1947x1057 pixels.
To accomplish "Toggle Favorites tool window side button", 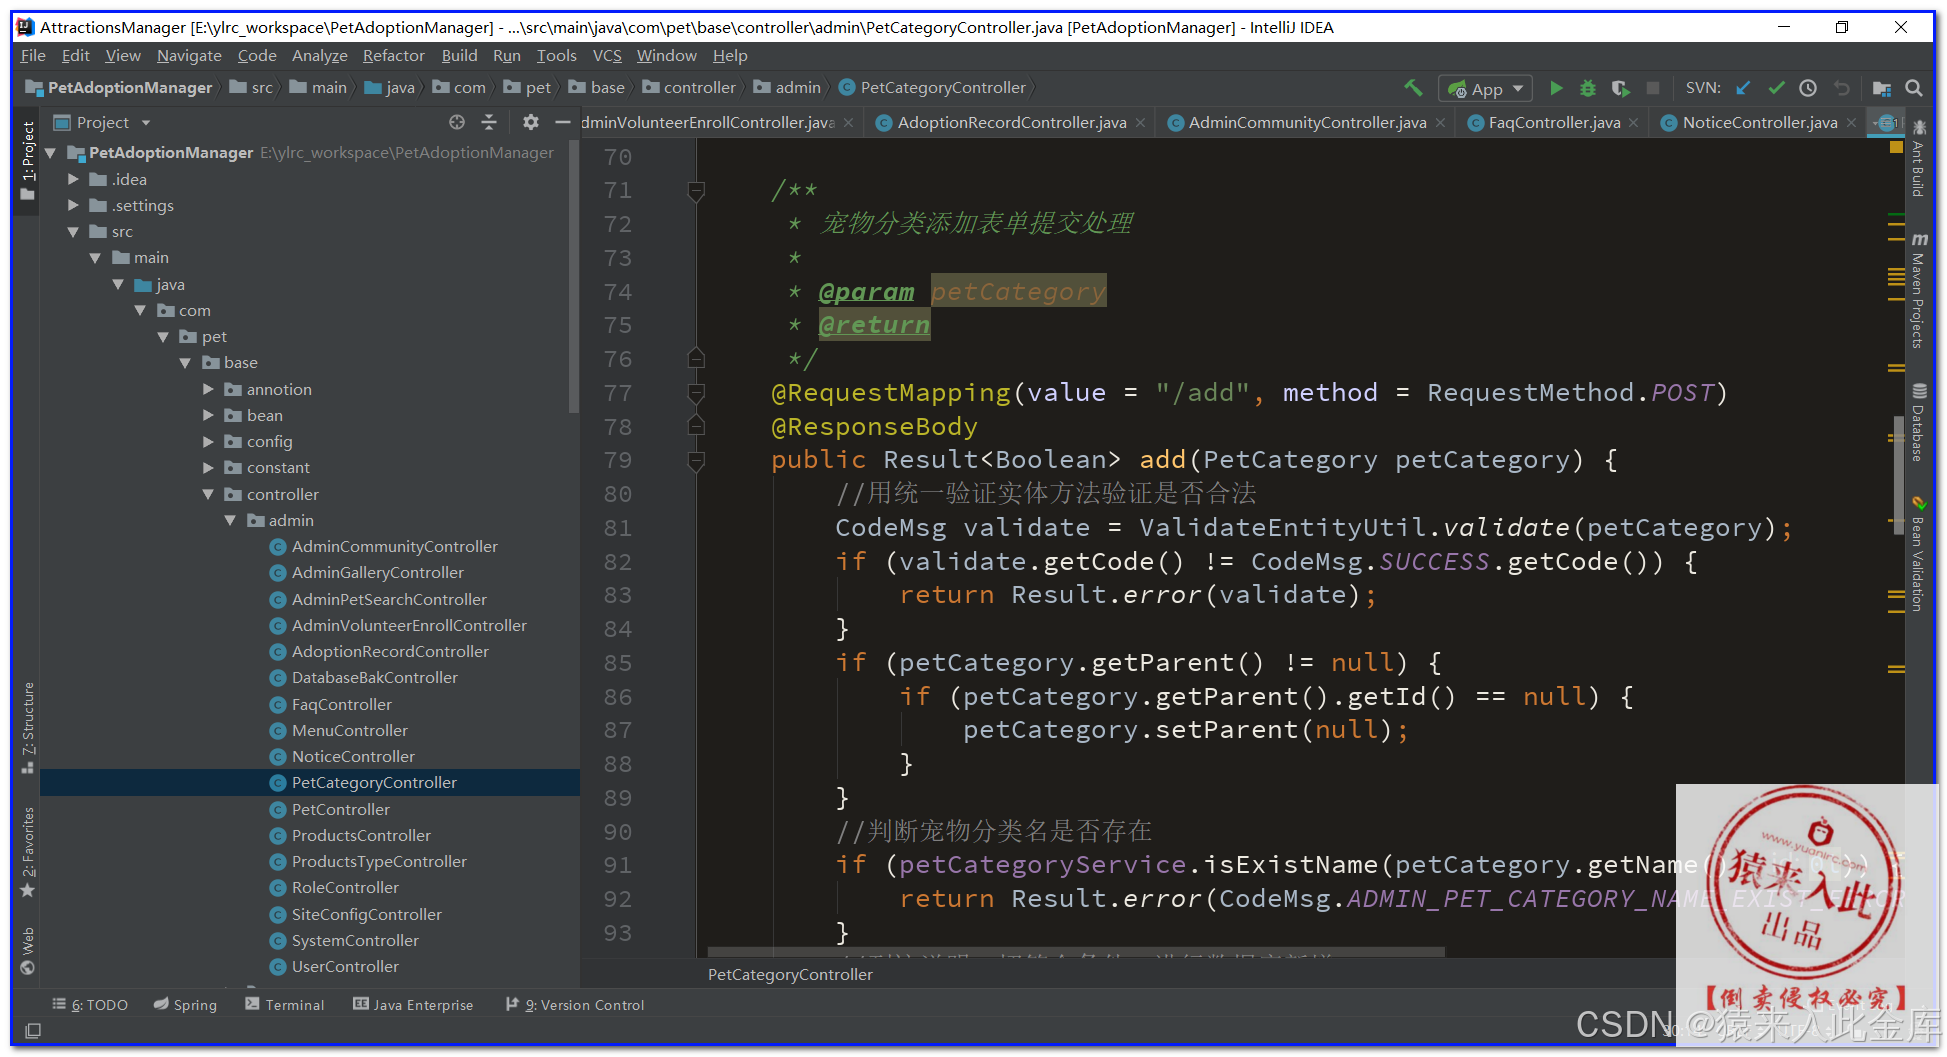I will click(28, 852).
